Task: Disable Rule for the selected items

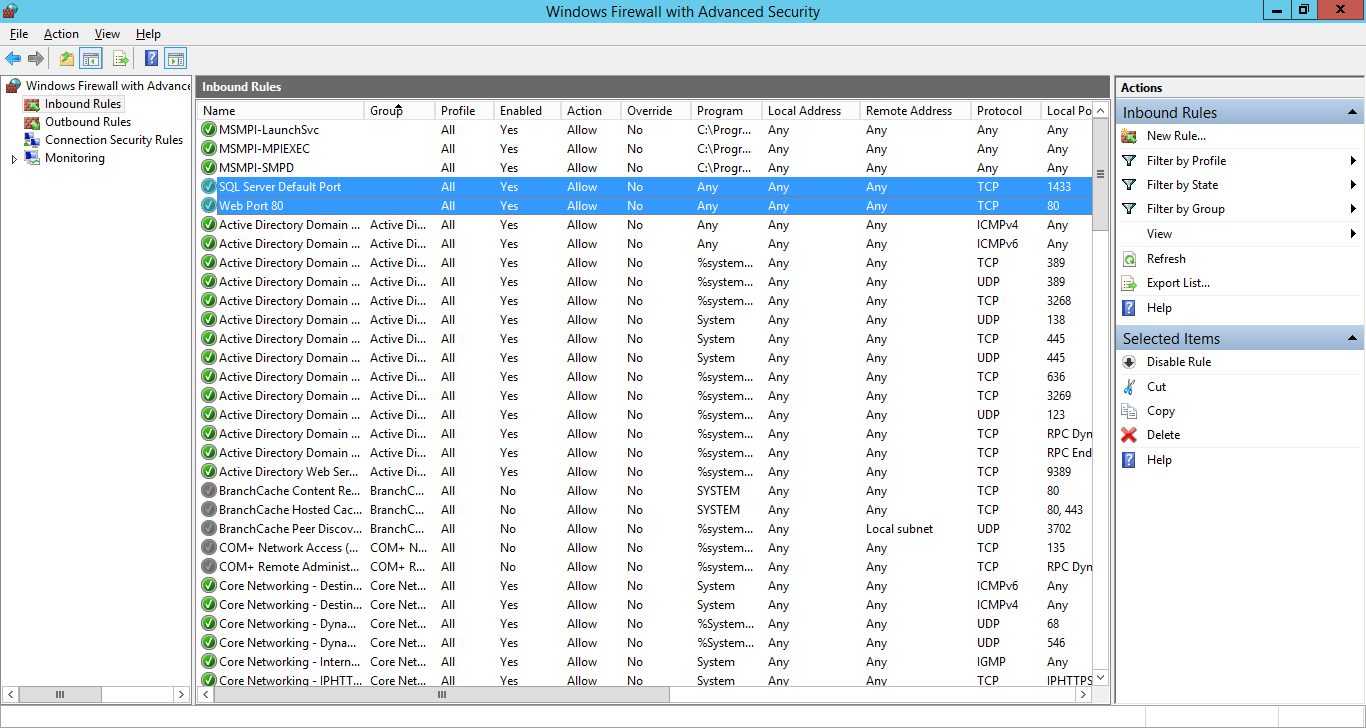Action: (x=1178, y=362)
